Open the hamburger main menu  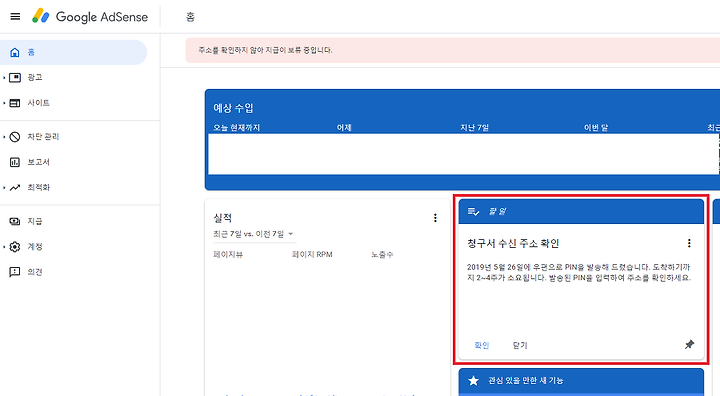click(15, 17)
